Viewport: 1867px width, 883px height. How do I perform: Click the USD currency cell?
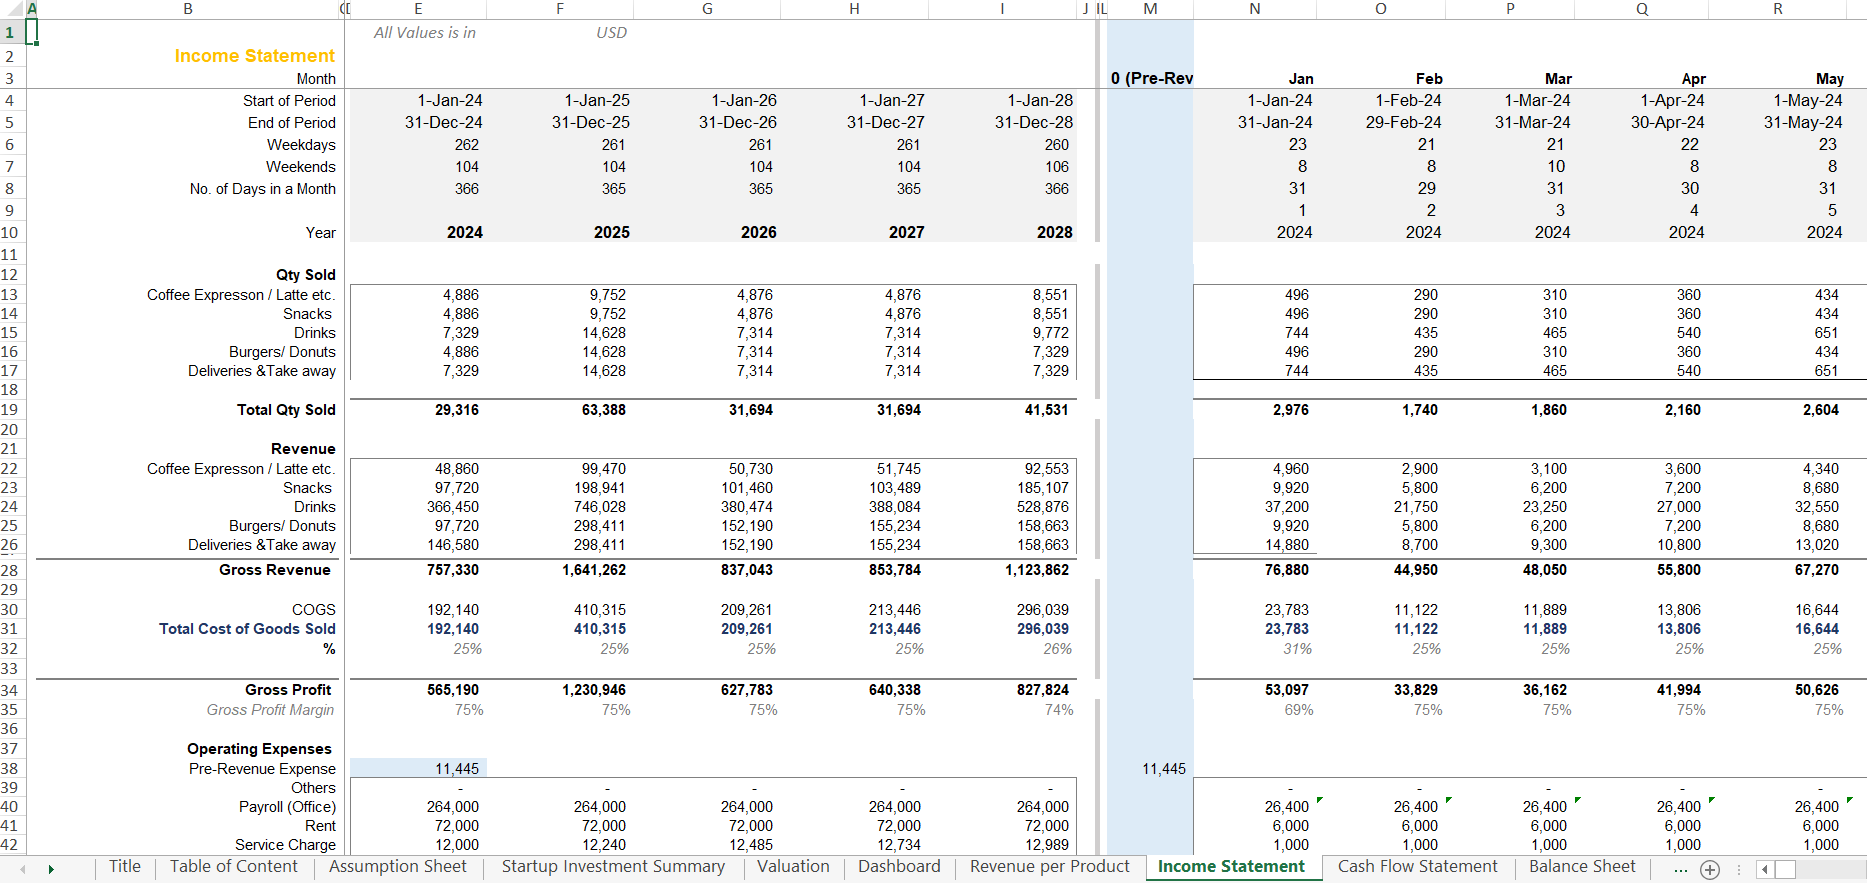pyautogui.click(x=612, y=33)
